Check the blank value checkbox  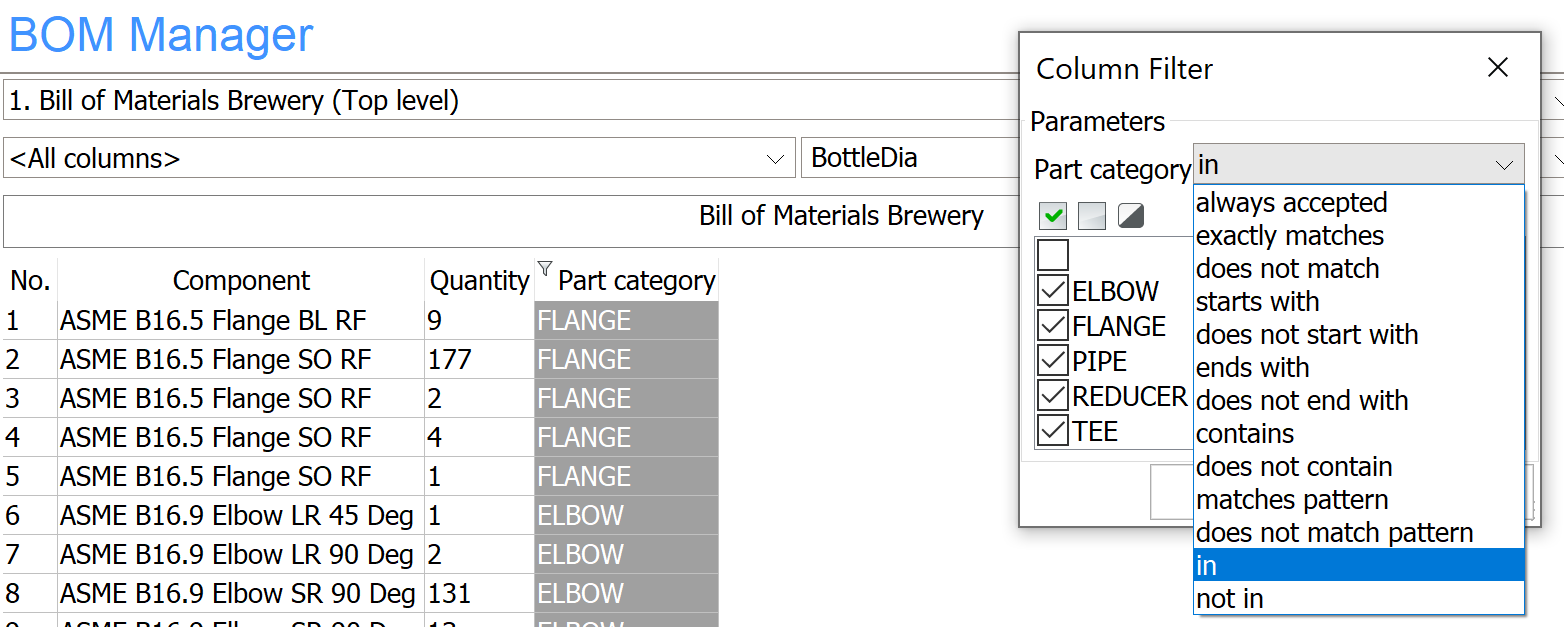click(1053, 255)
